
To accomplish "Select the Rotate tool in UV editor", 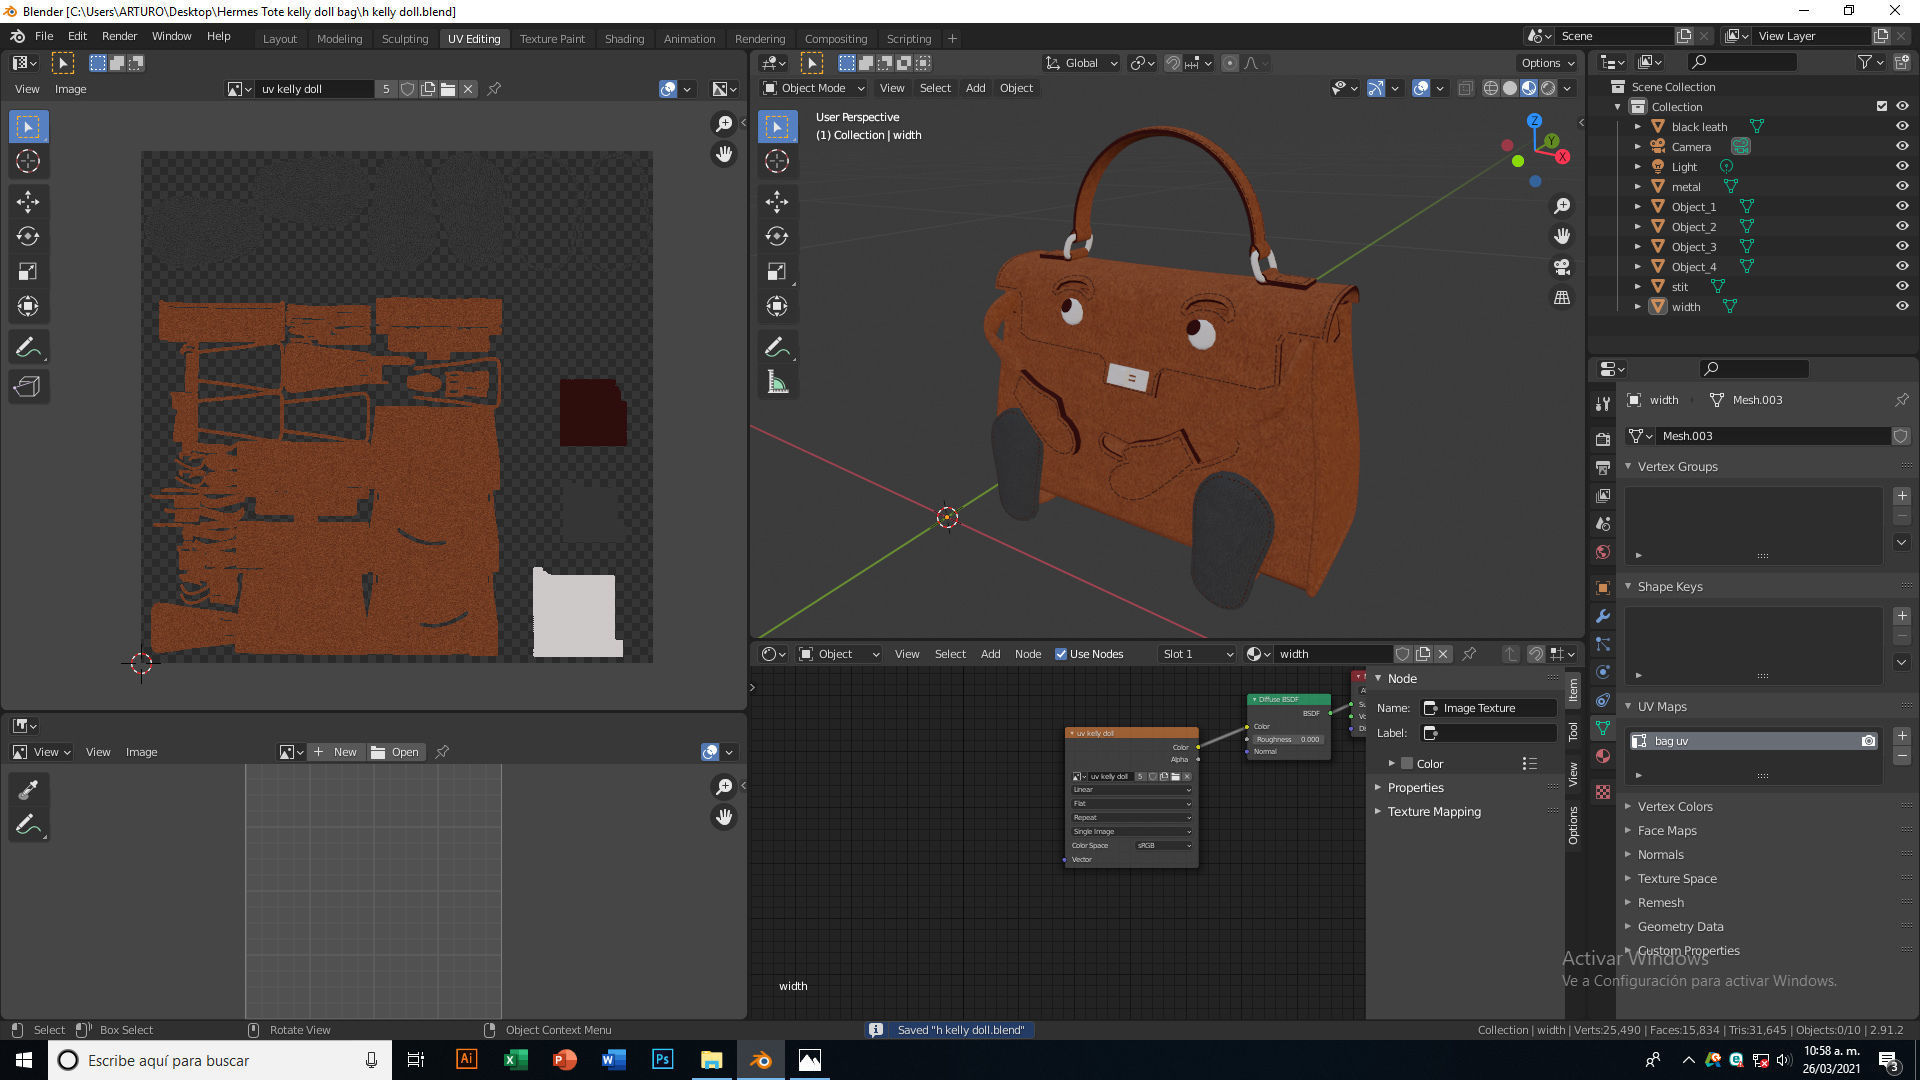I will pos(28,237).
